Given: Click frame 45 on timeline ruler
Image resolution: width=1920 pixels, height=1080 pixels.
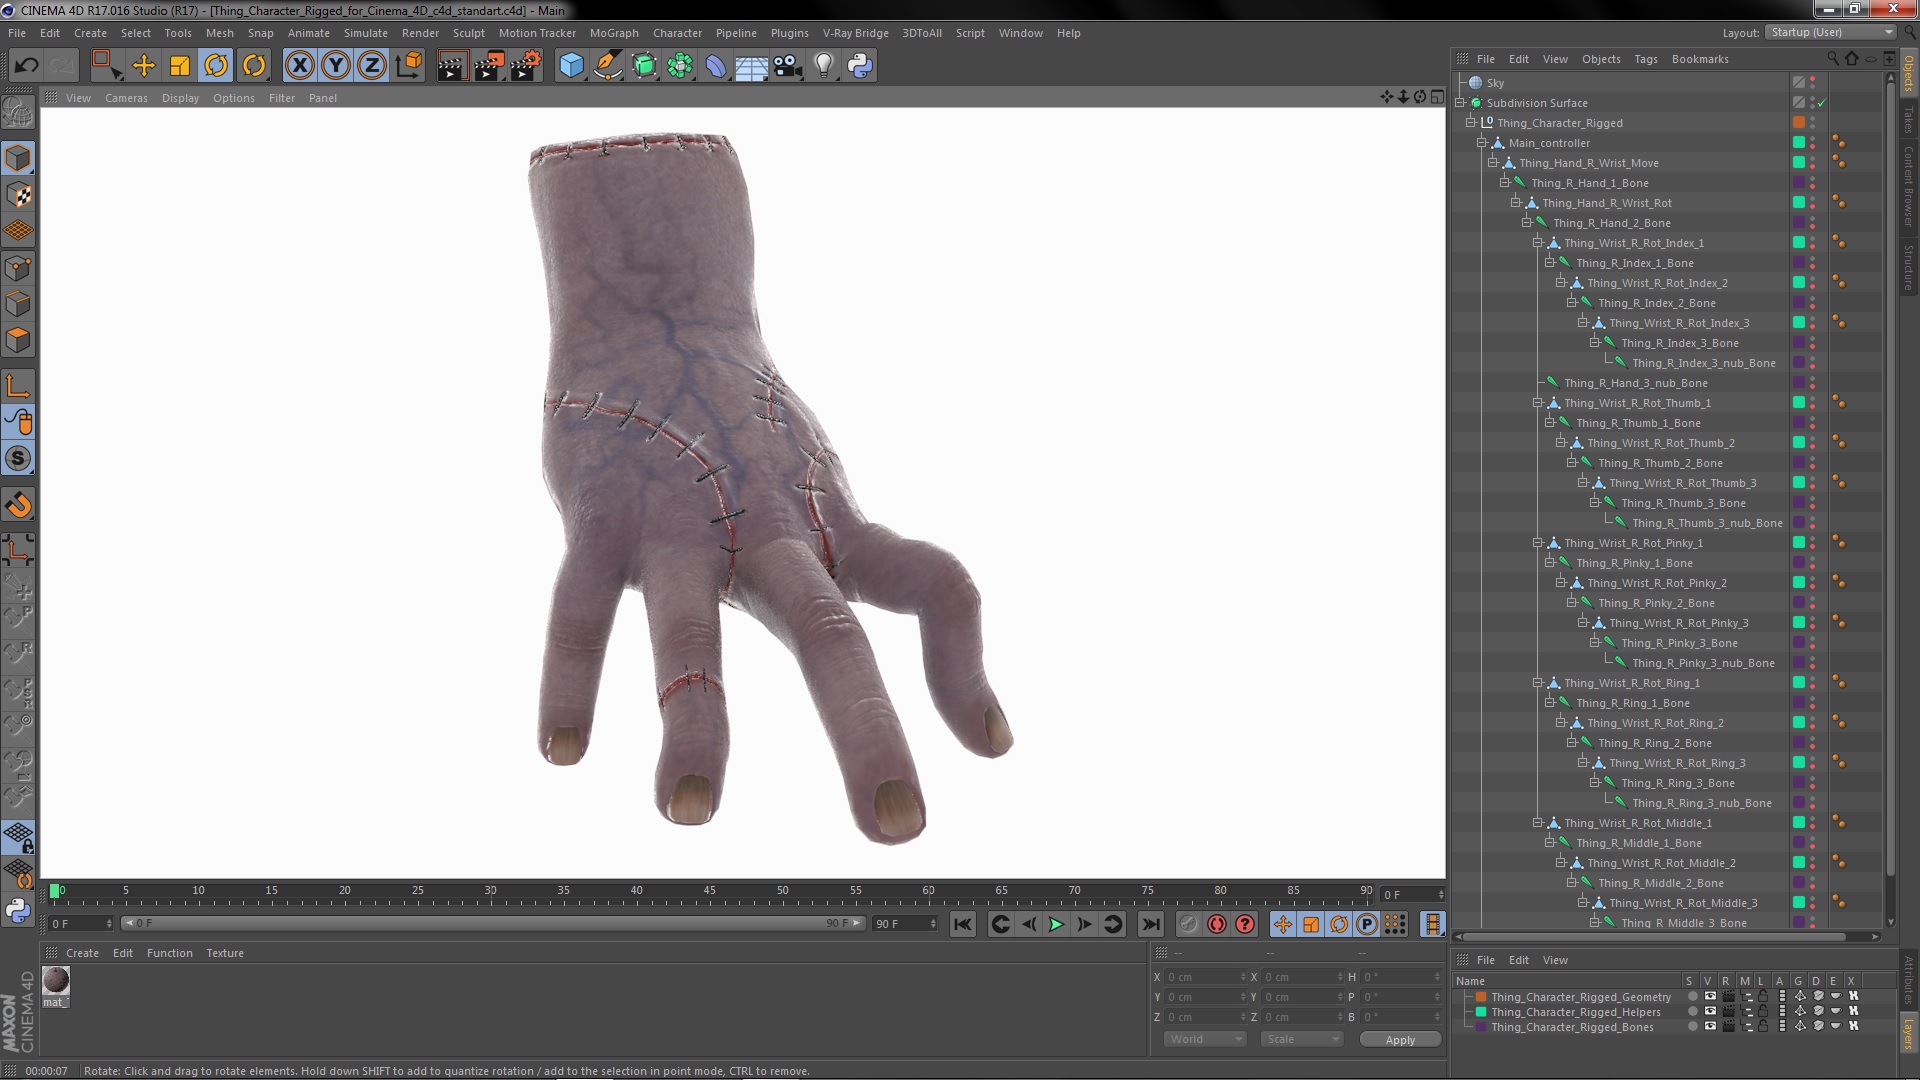Looking at the screenshot, I should [x=709, y=891].
